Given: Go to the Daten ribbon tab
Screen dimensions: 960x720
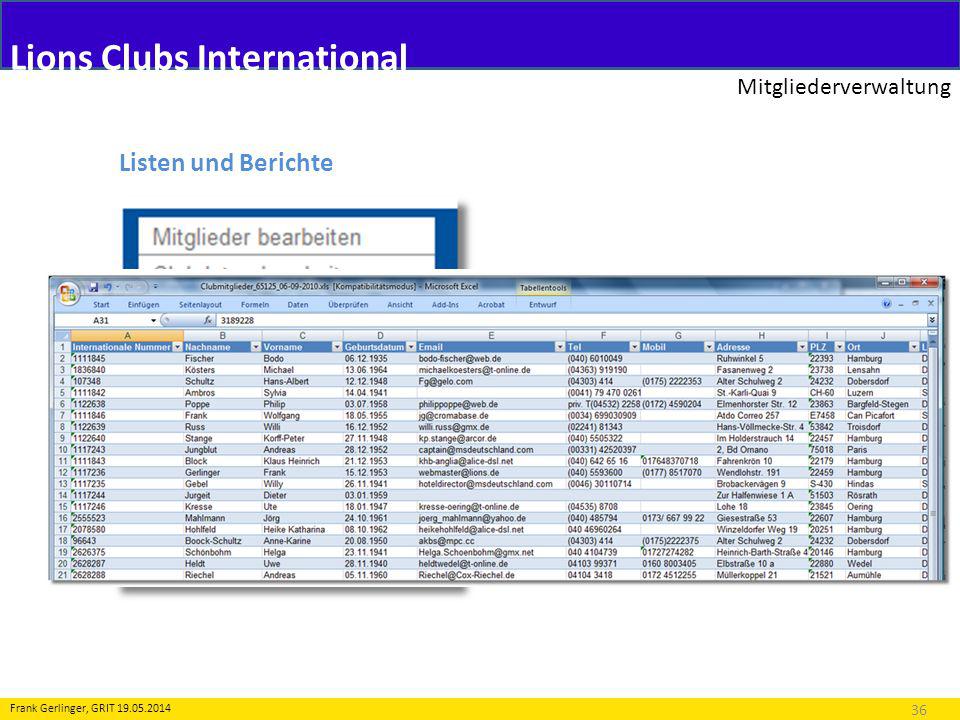Looking at the screenshot, I should pos(298,304).
